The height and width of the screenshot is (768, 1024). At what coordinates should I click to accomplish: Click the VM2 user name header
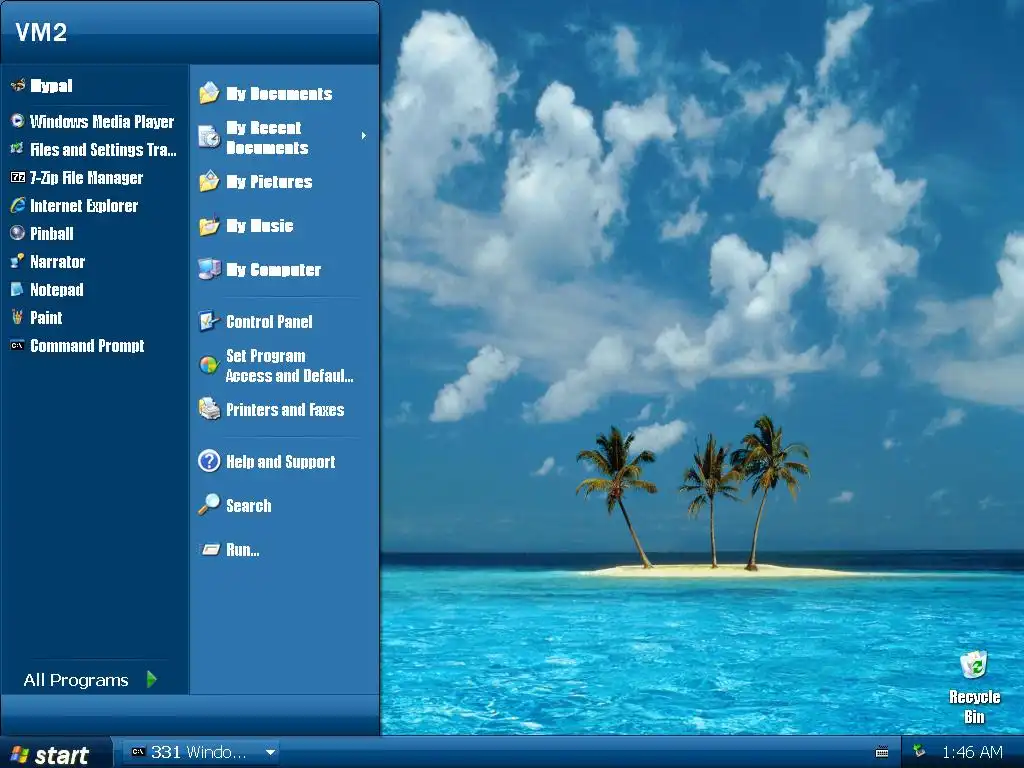pos(40,32)
